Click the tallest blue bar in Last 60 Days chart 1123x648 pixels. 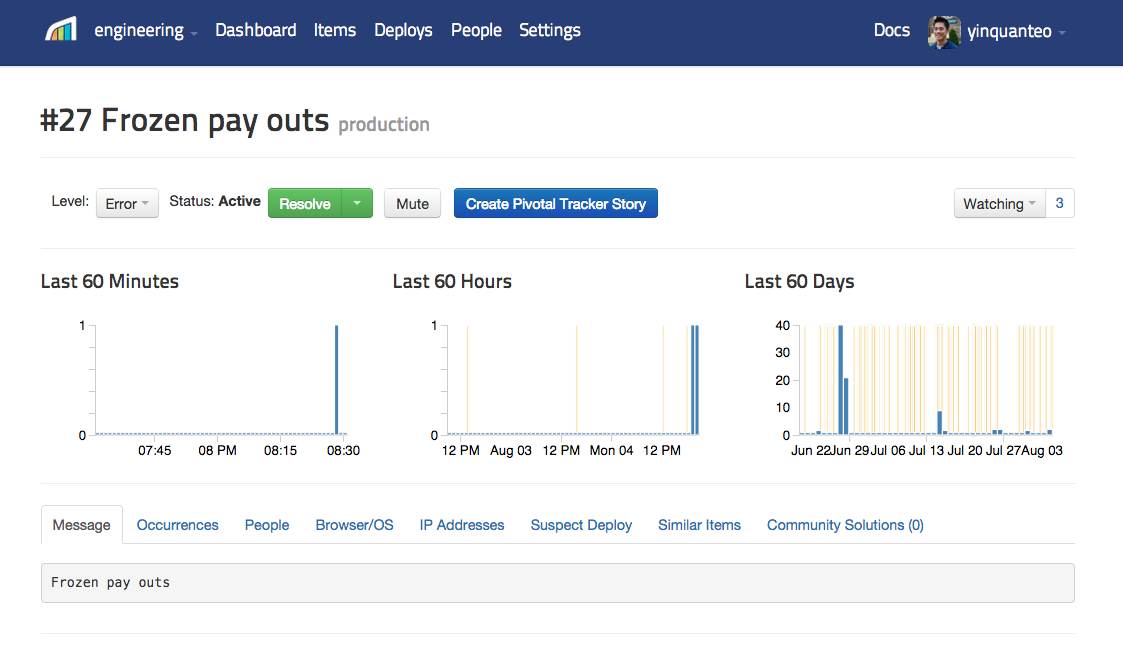pyautogui.click(x=841, y=379)
